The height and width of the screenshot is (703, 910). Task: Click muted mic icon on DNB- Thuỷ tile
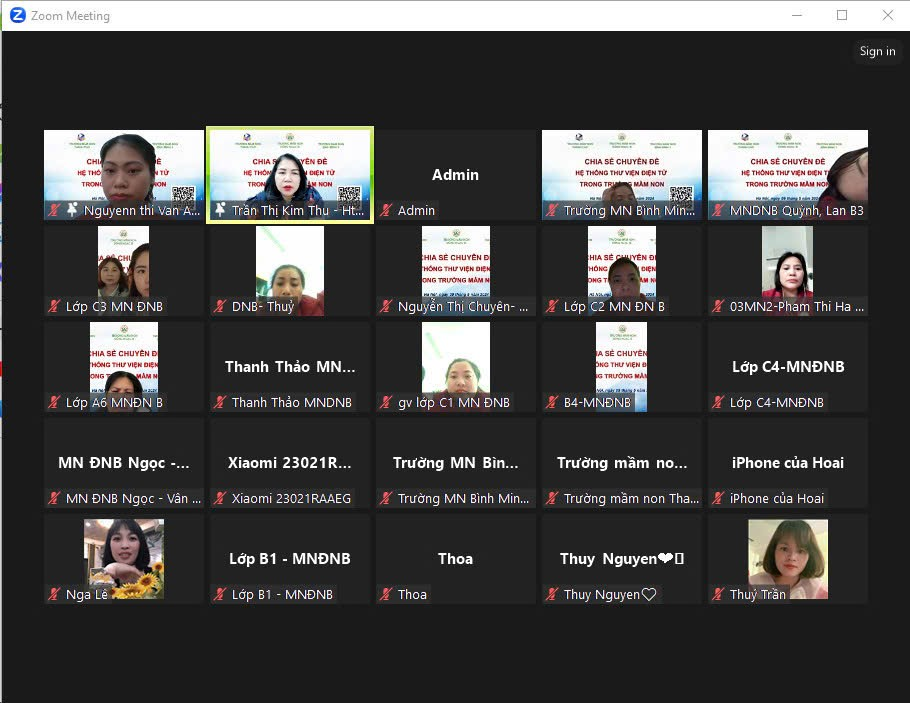(221, 307)
